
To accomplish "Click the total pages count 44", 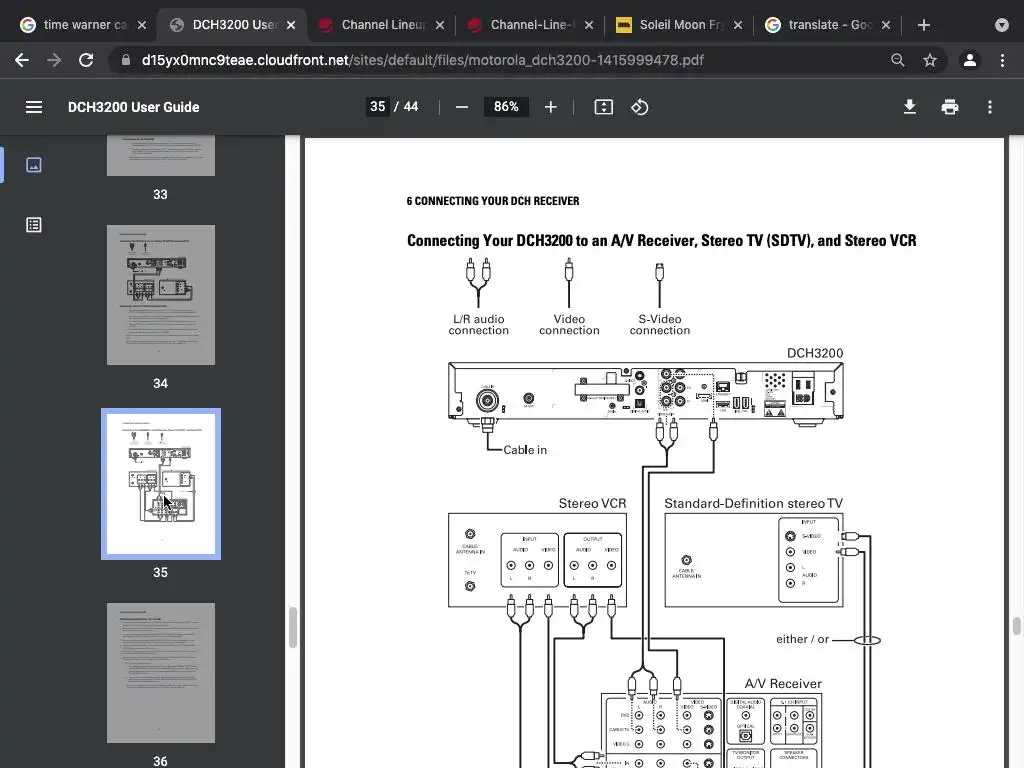I will pos(411,106).
